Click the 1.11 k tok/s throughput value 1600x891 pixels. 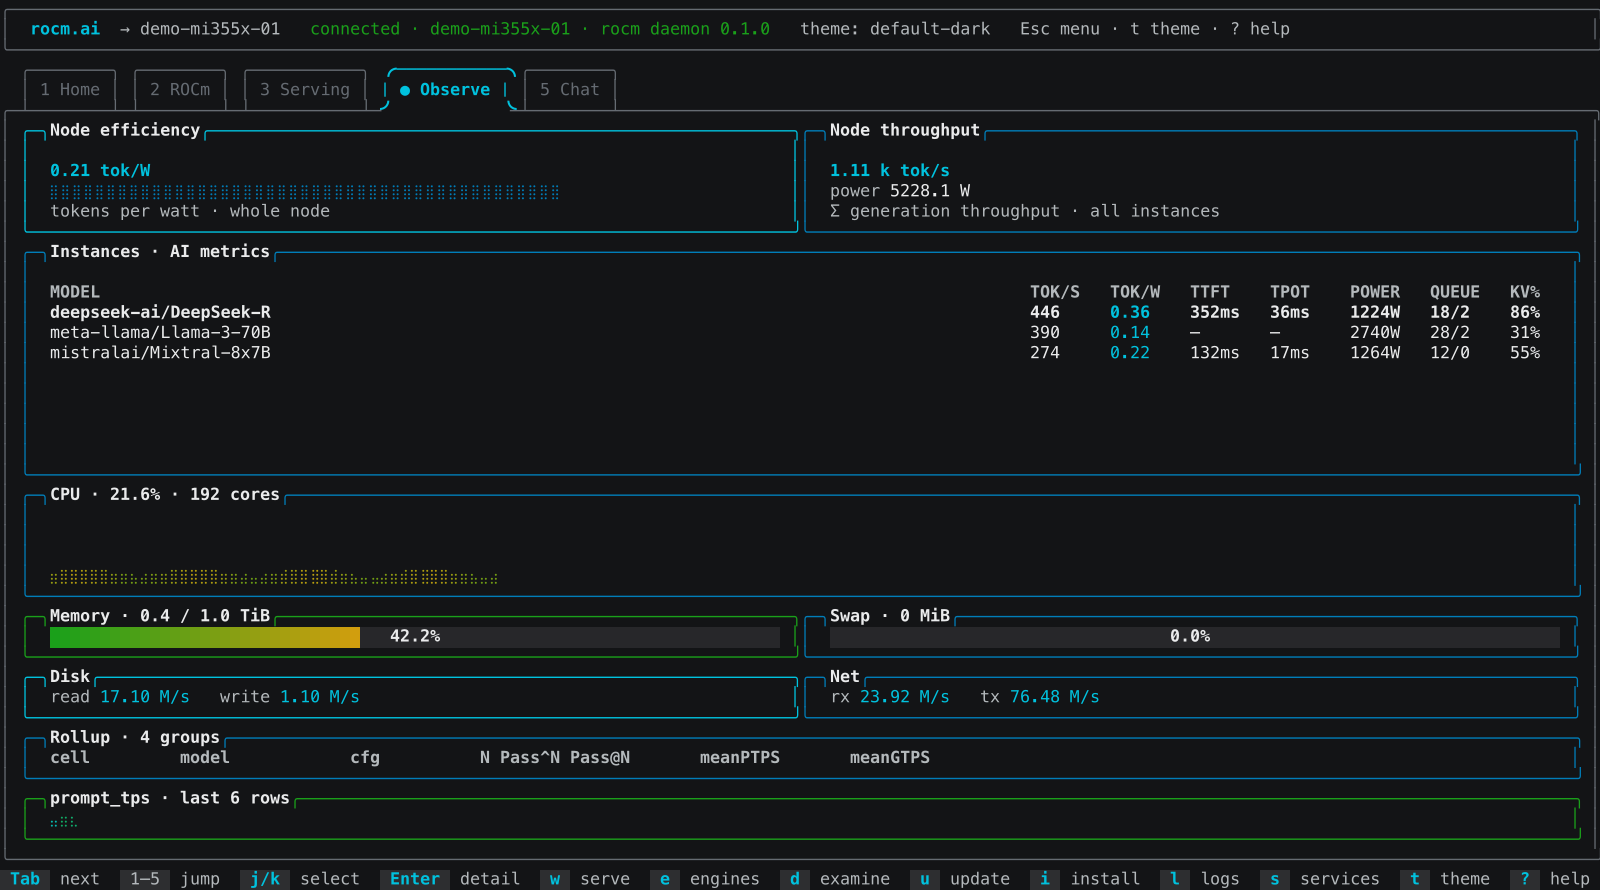pos(890,171)
